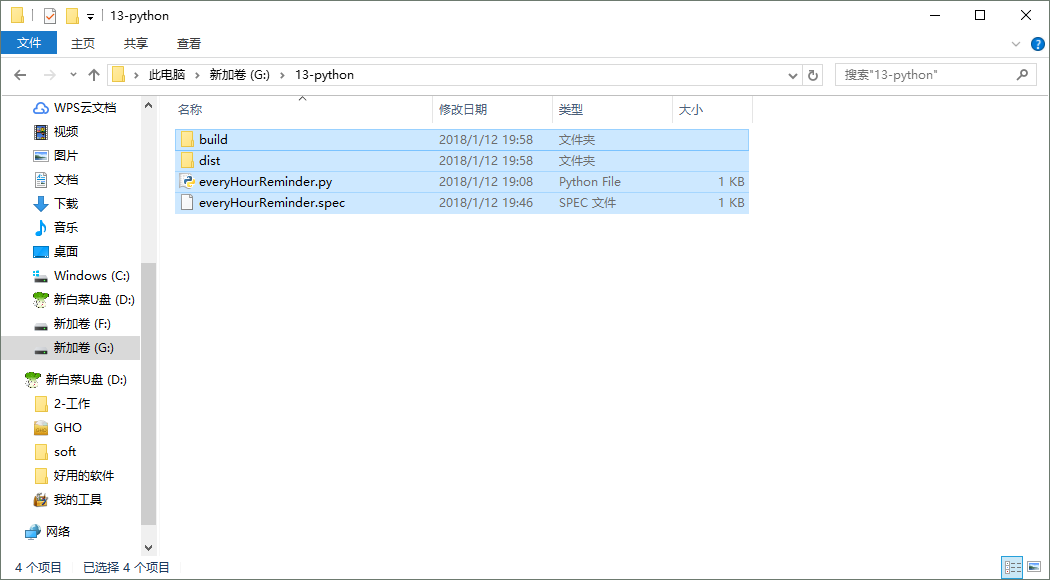Click the sidebar scrollbar down arrow
The image size is (1050, 580).
click(149, 548)
